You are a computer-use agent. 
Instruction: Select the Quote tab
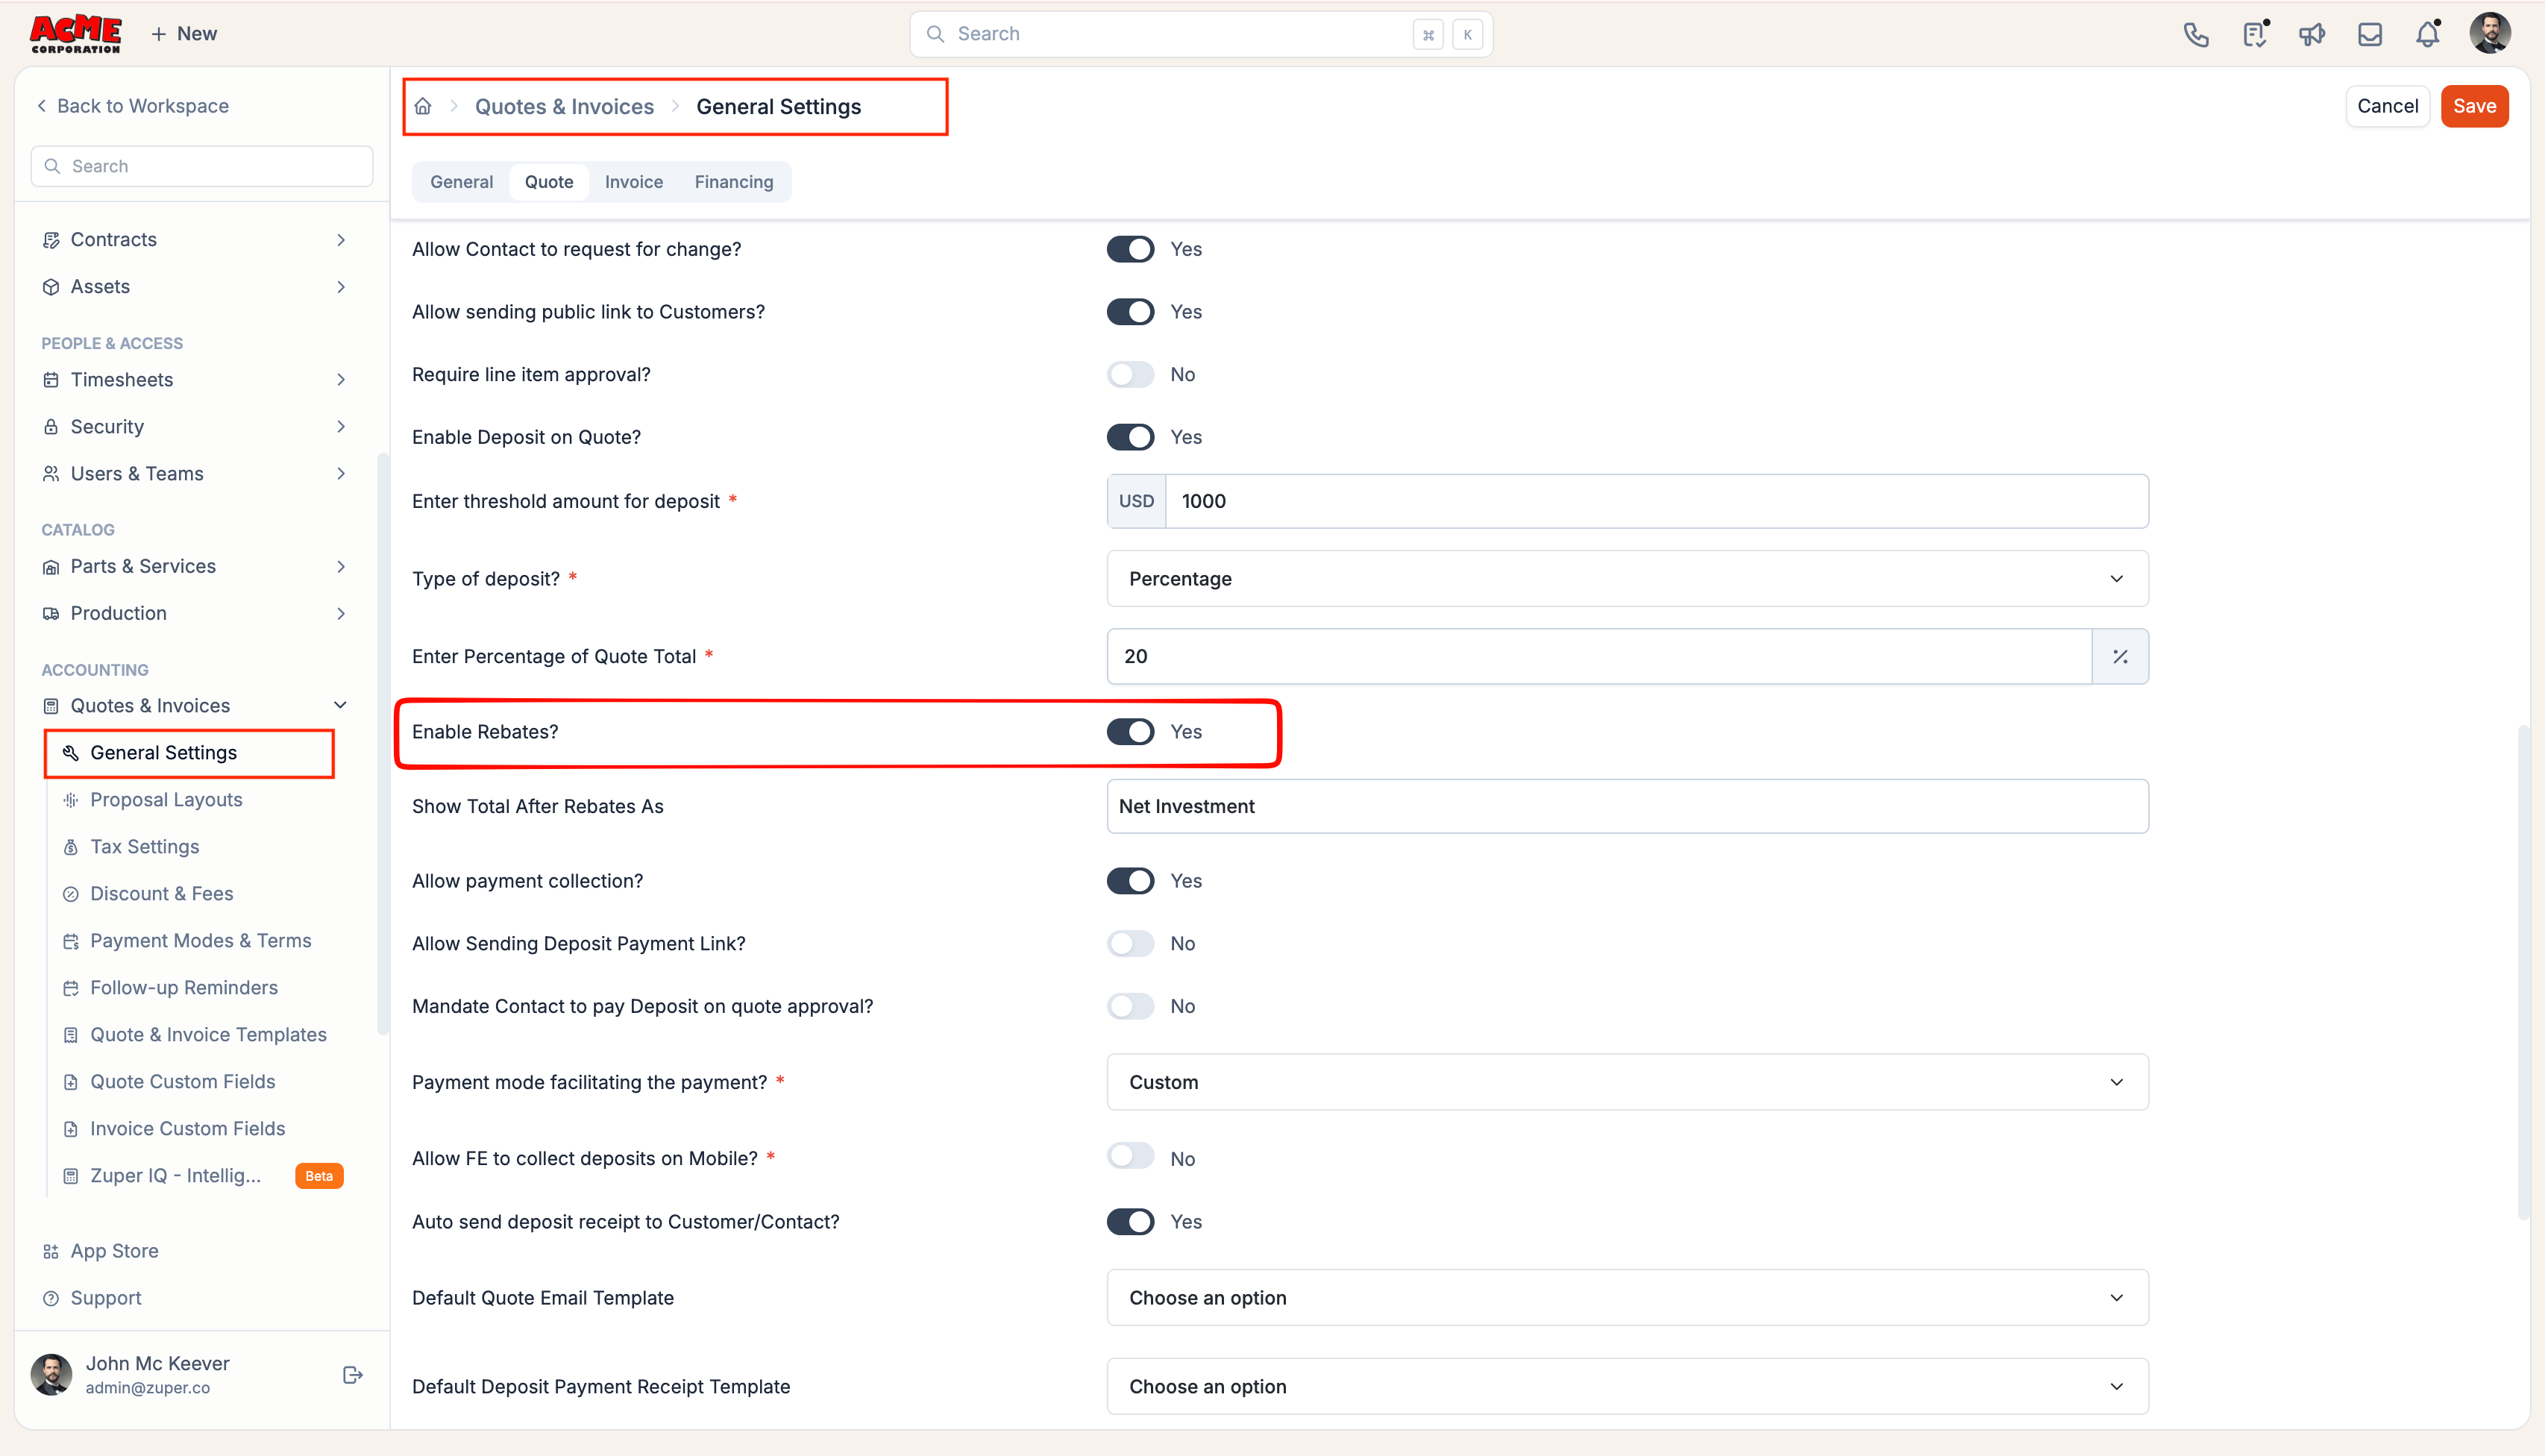point(549,182)
